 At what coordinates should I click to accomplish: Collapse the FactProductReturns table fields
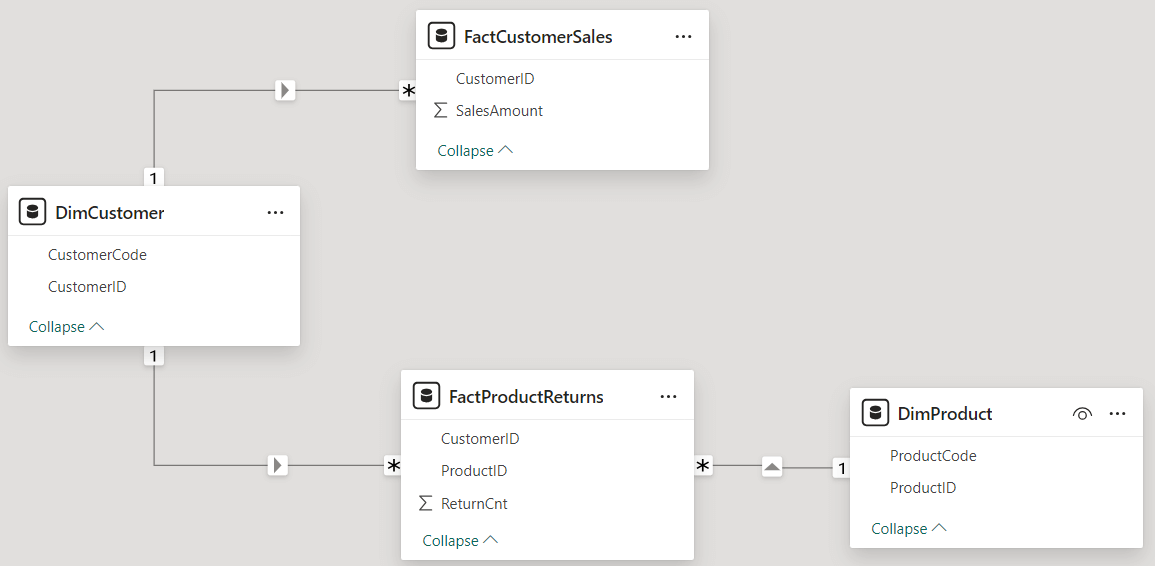[x=460, y=541]
